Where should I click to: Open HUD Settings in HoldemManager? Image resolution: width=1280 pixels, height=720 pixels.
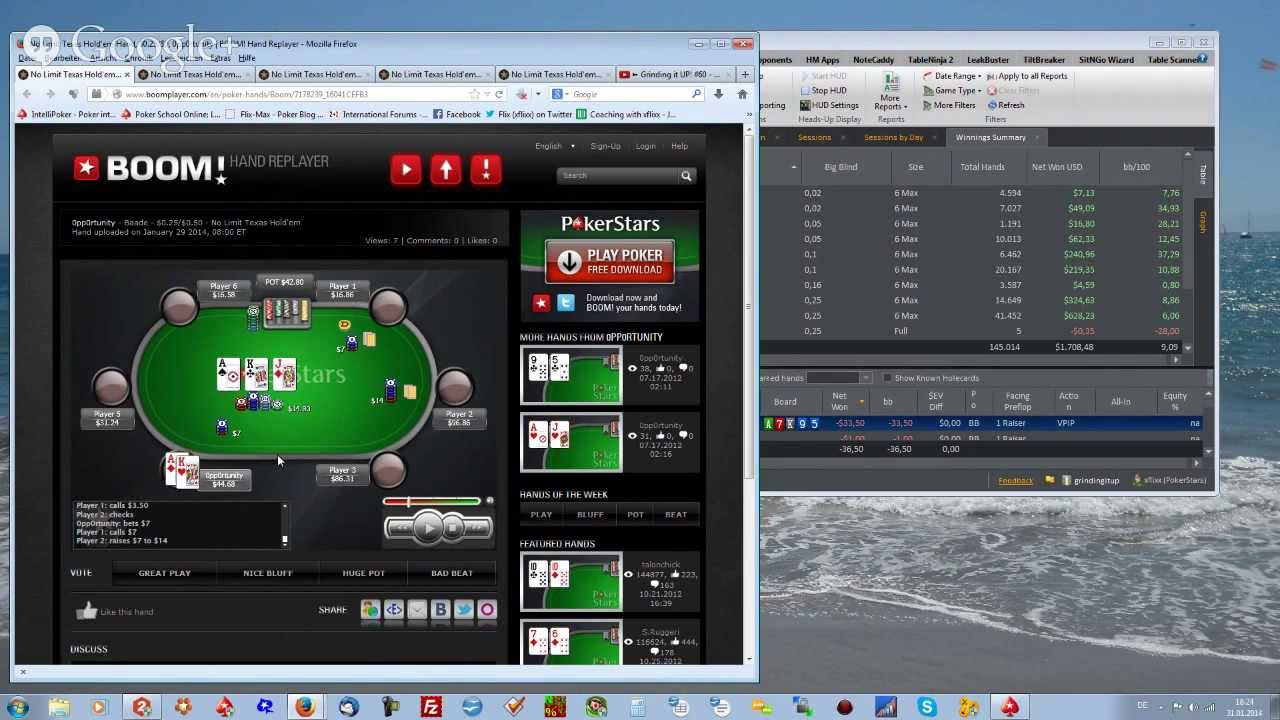point(829,105)
